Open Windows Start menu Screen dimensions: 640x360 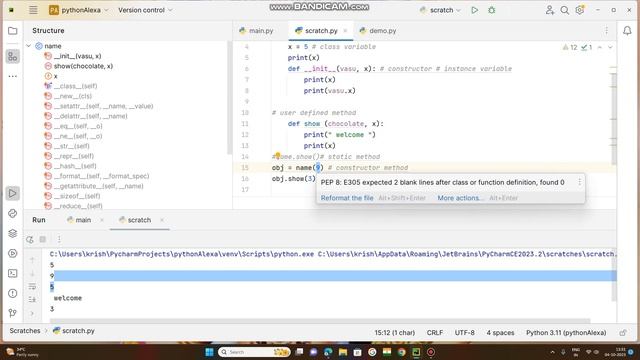click(209, 352)
